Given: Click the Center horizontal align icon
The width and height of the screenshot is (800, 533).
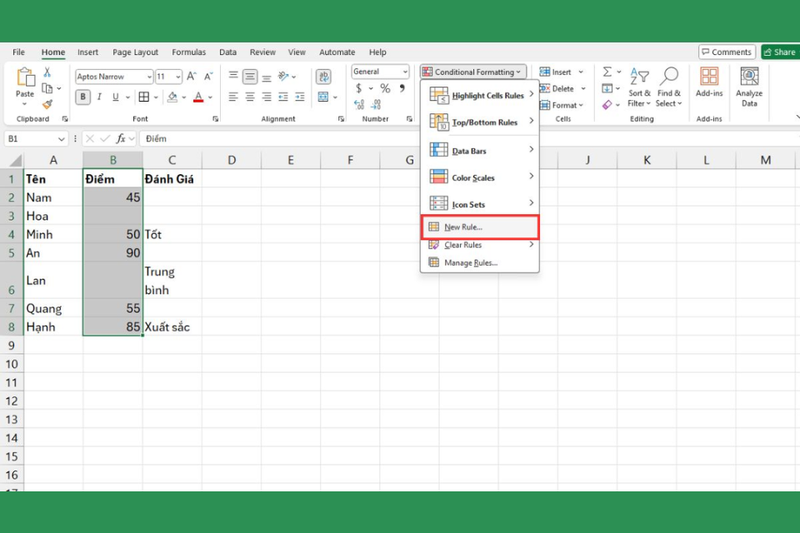Looking at the screenshot, I should click(249, 97).
